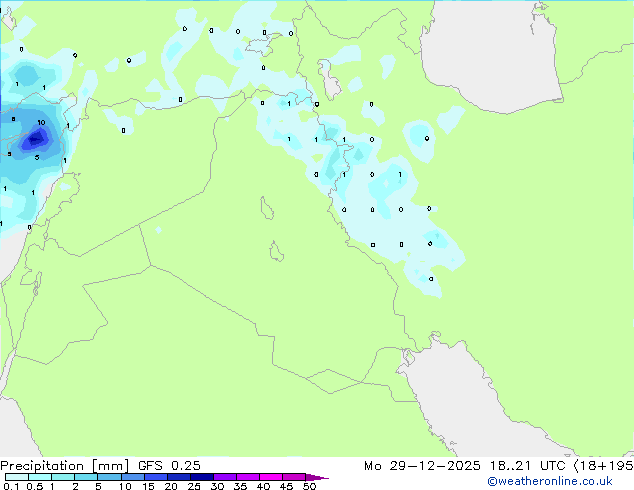The image size is (634, 490).
Task: Select the legend swatch between 1 and 2
Action: point(63,477)
